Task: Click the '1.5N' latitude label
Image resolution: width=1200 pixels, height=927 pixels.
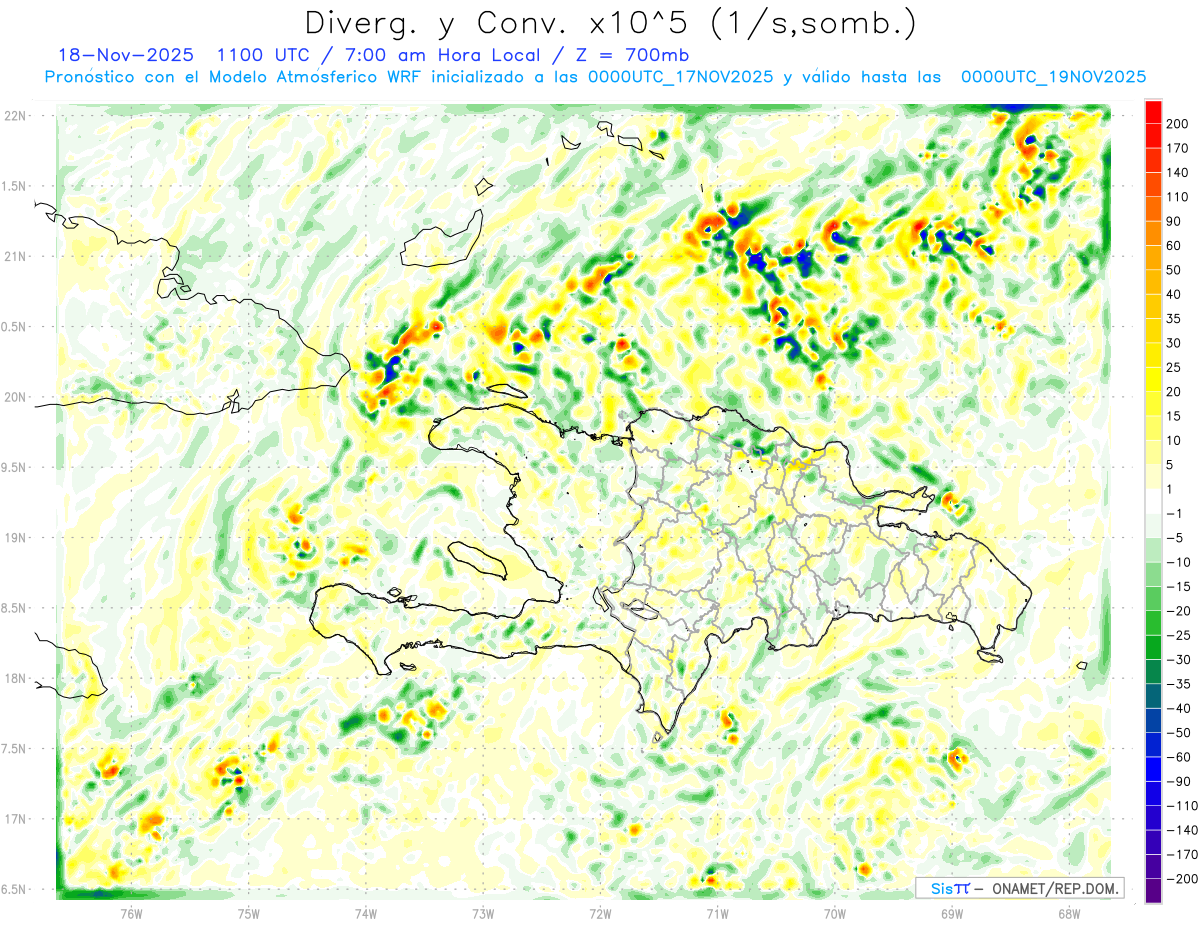Action: click(x=15, y=186)
